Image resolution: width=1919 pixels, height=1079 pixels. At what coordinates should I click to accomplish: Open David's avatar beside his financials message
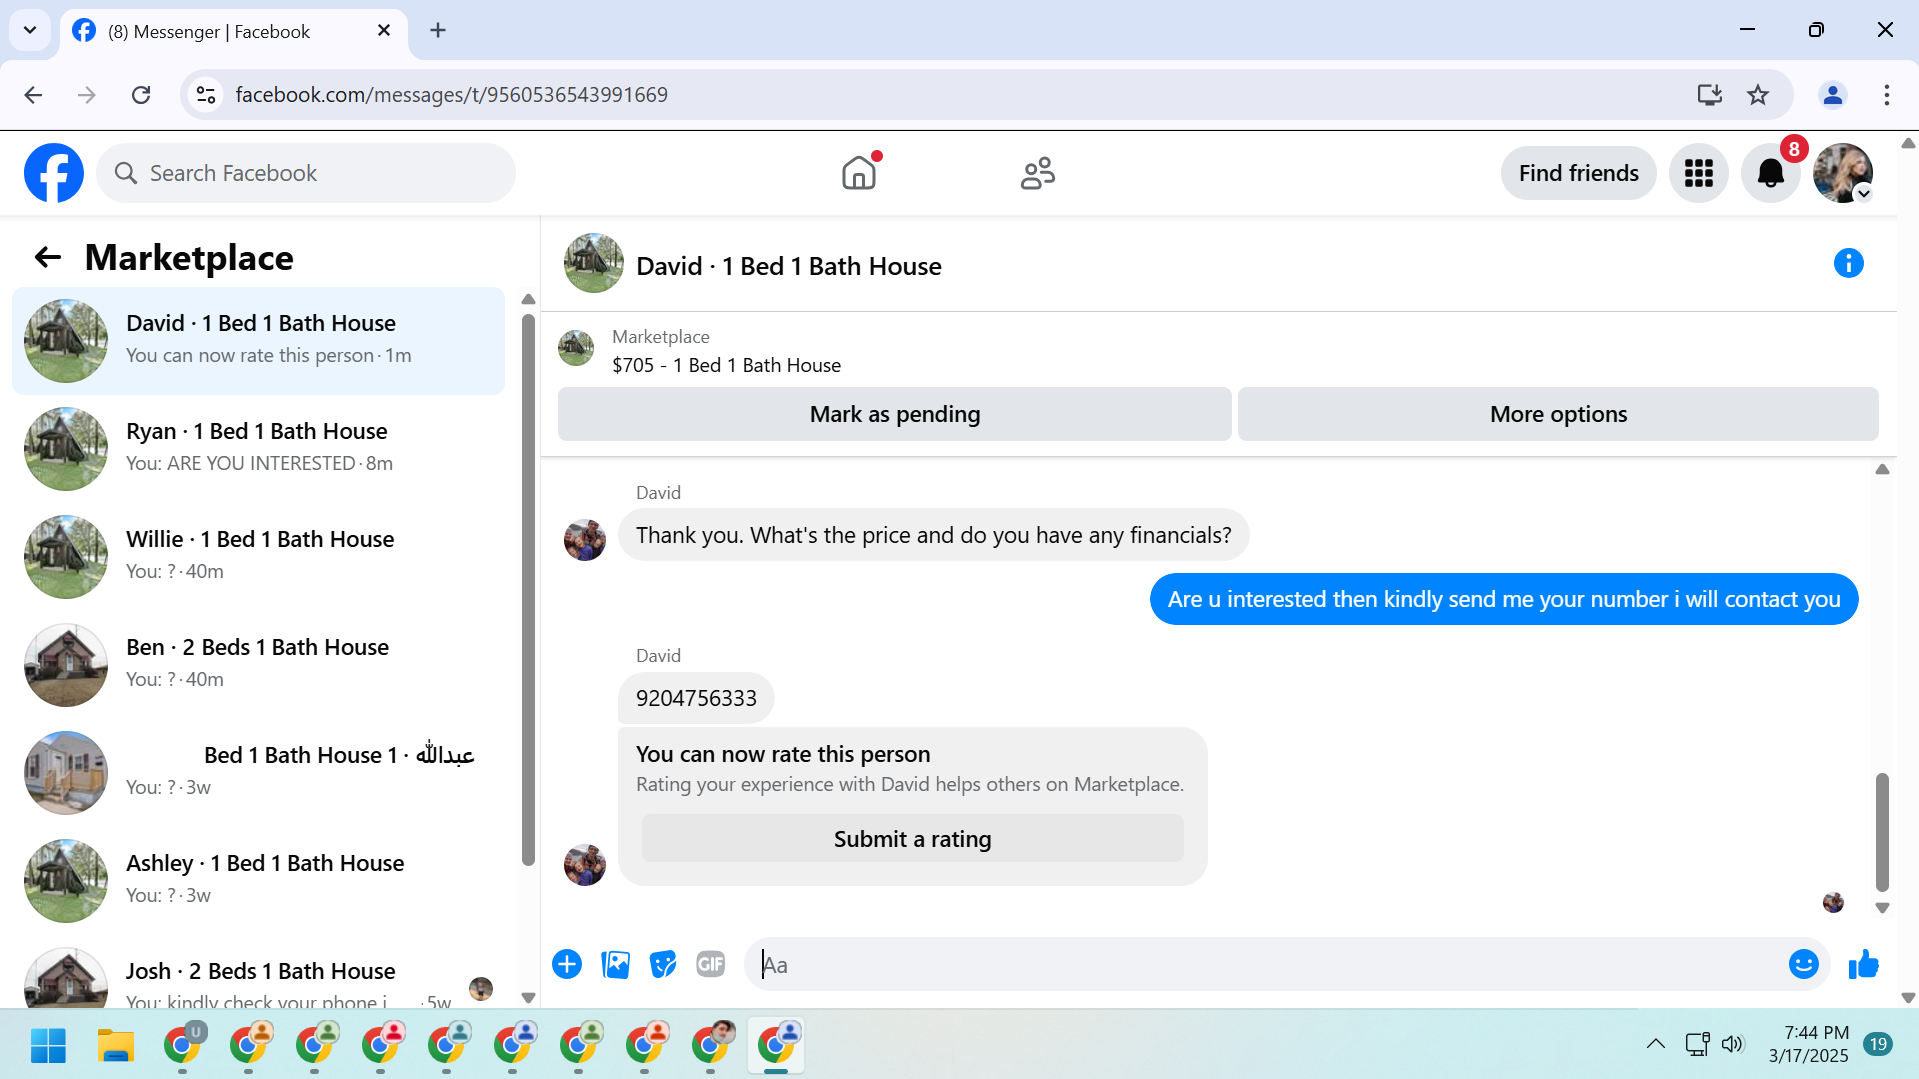(585, 540)
